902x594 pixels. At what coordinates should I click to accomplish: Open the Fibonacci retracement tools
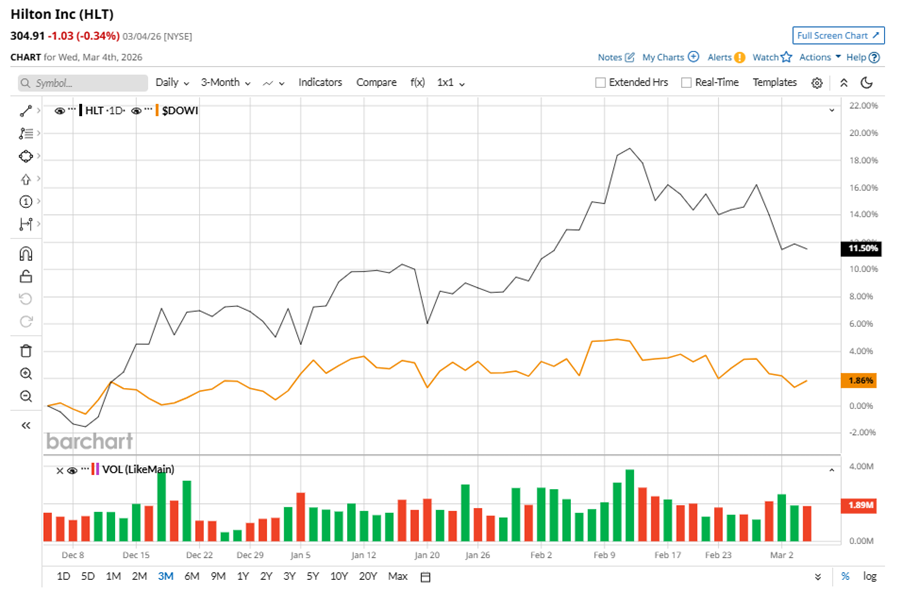(26, 133)
